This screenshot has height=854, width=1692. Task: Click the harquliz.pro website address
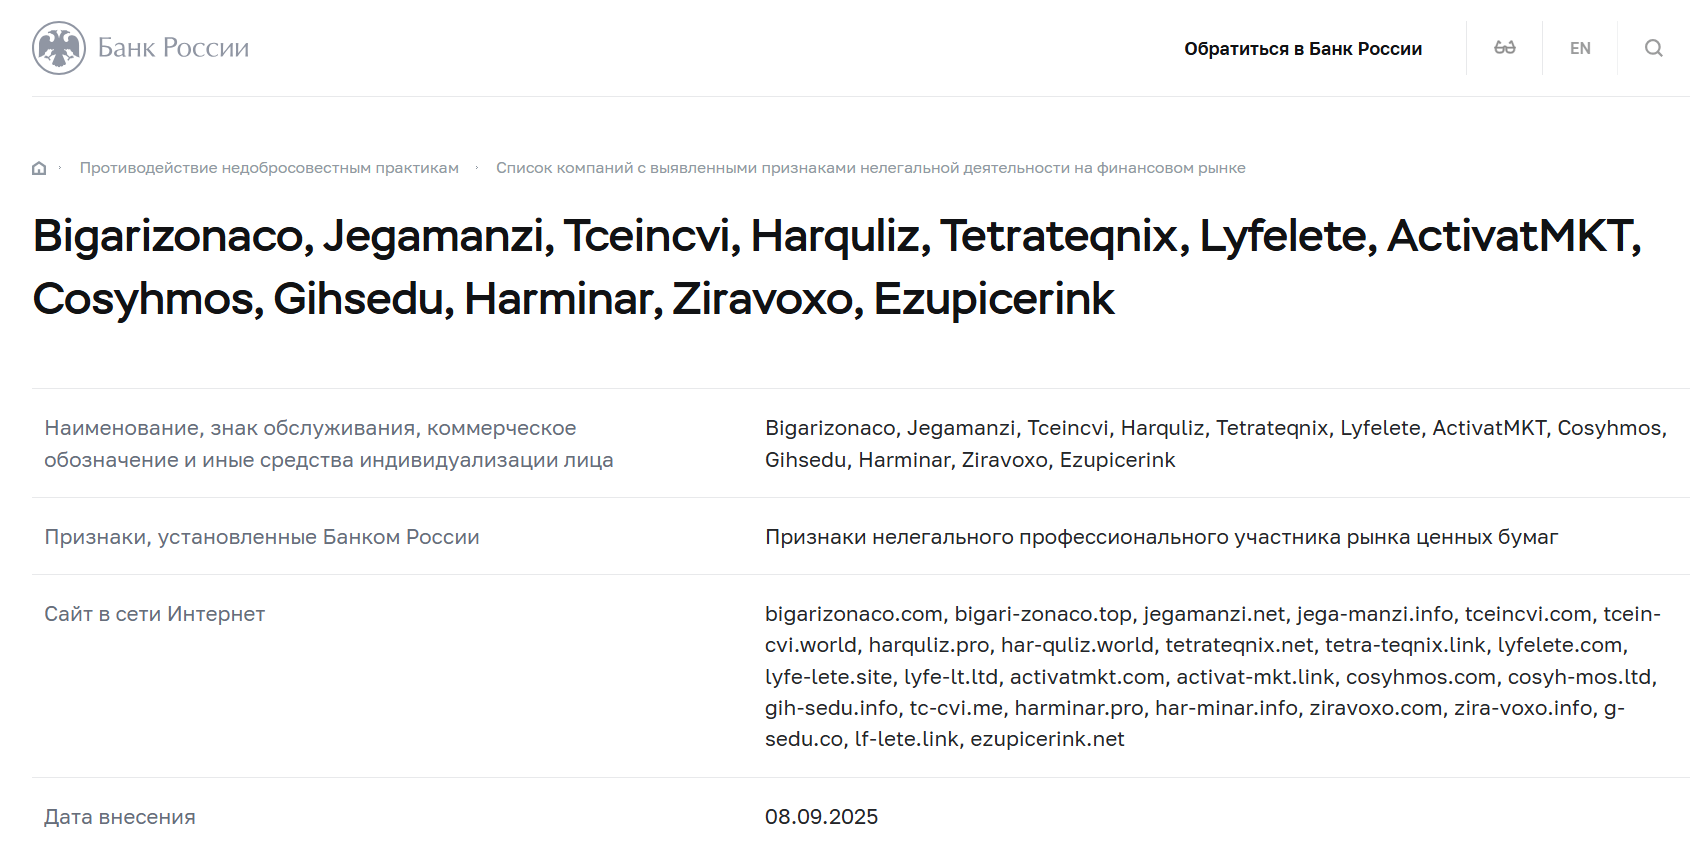point(929,645)
